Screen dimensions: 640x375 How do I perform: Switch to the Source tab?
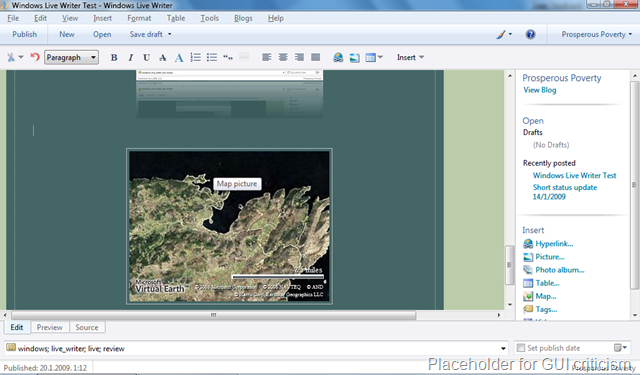[x=87, y=327]
